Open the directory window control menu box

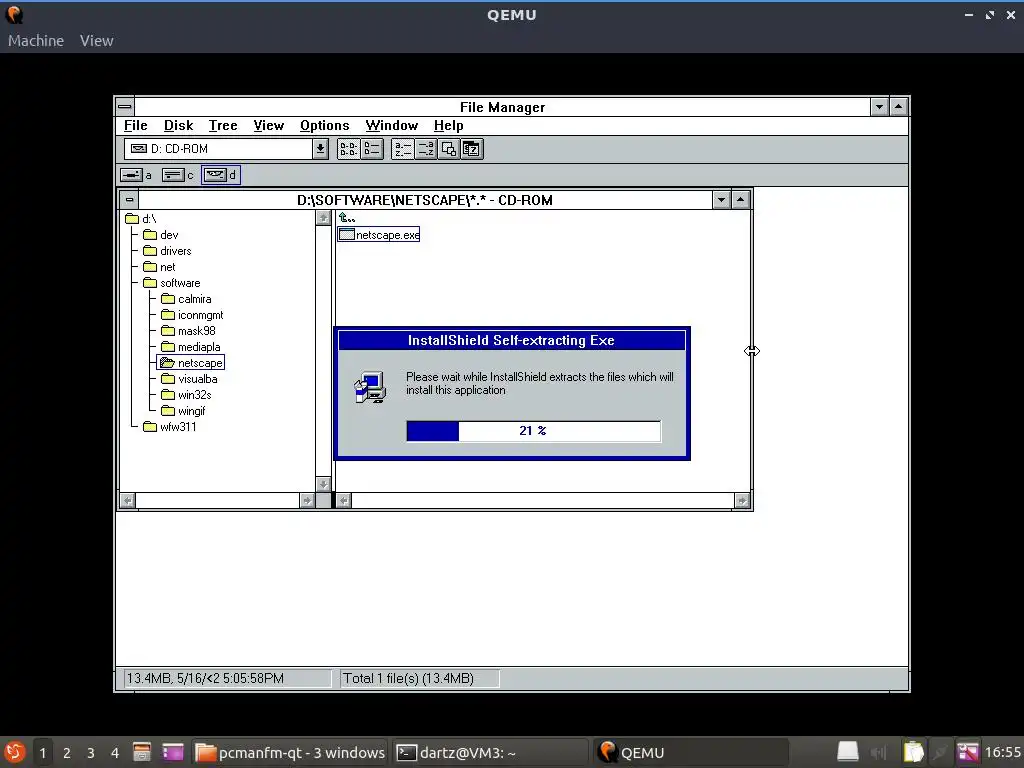coord(129,200)
